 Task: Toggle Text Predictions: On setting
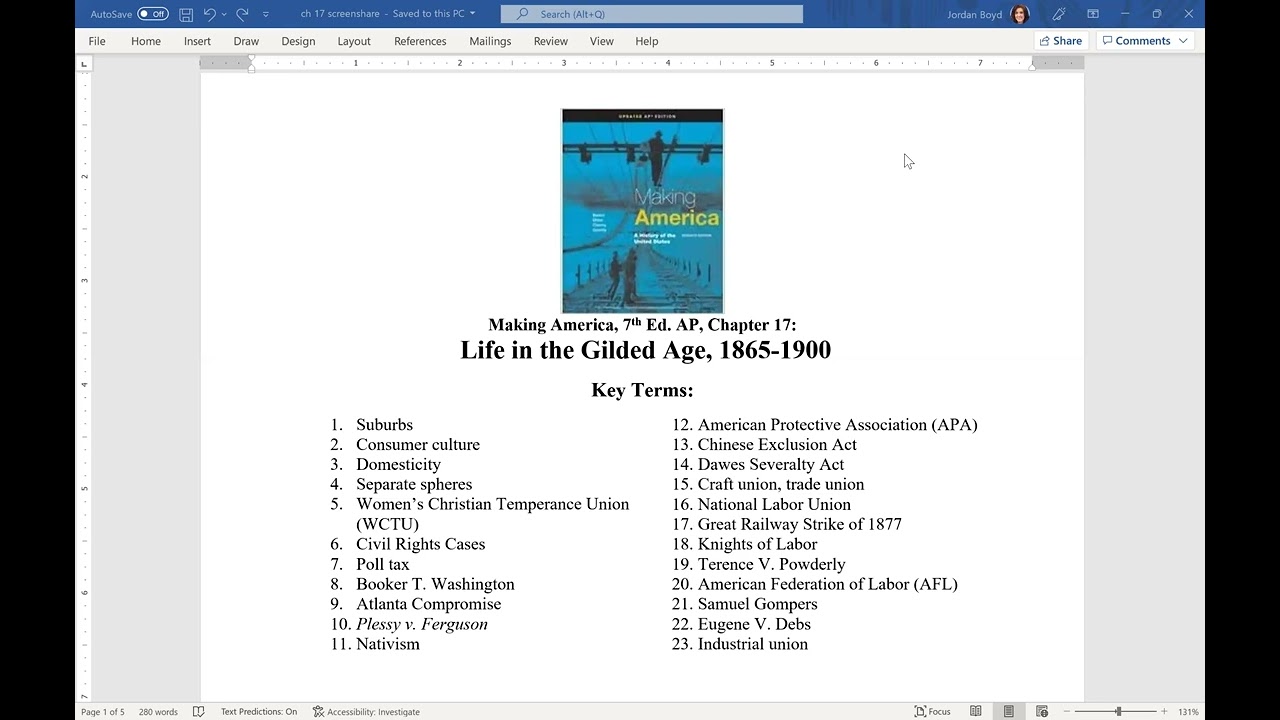(259, 712)
